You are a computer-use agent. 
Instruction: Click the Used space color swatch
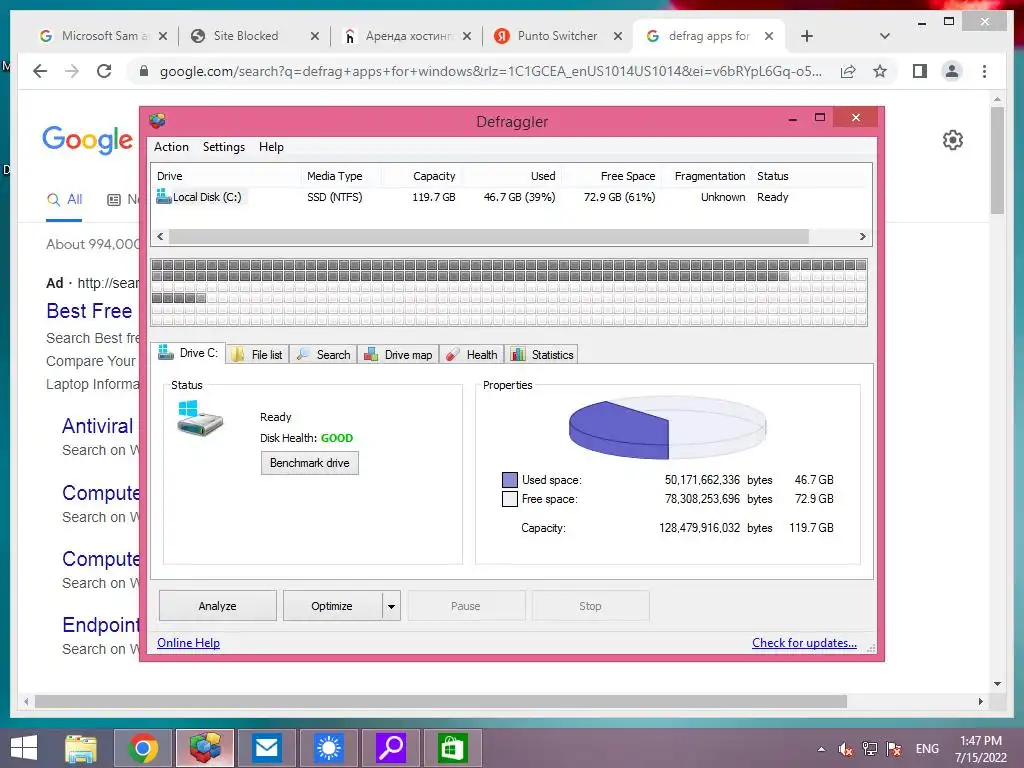(x=509, y=480)
